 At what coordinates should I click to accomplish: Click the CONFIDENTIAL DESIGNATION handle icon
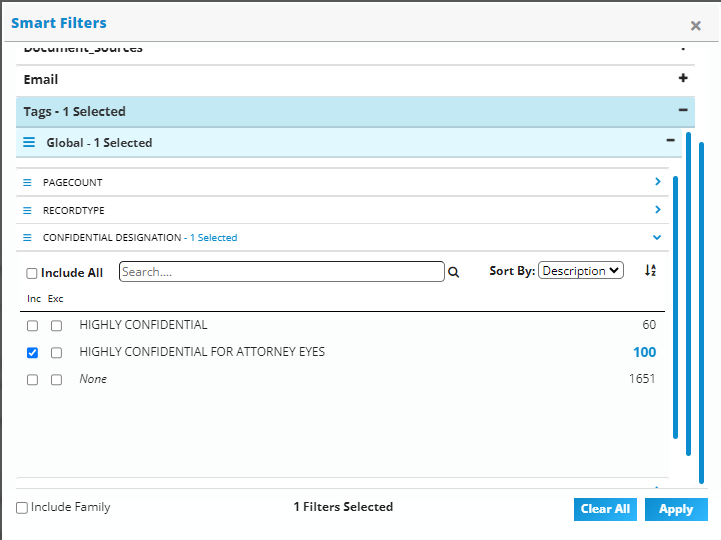click(x=28, y=238)
